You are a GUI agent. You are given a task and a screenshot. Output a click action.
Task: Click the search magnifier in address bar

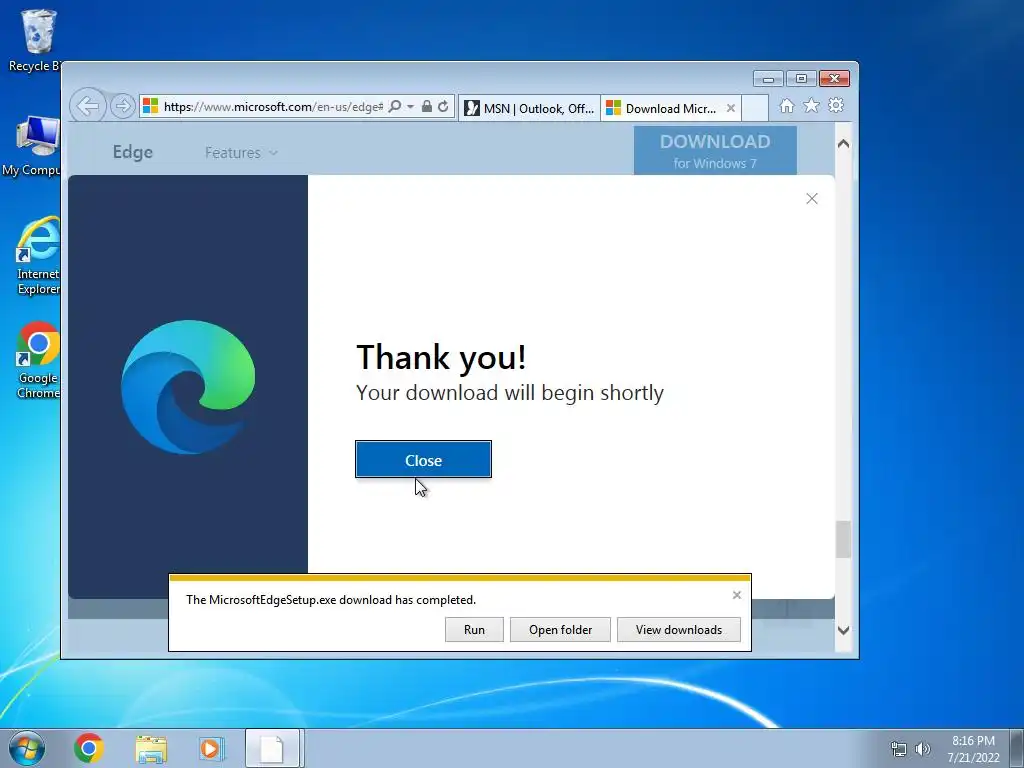point(394,106)
